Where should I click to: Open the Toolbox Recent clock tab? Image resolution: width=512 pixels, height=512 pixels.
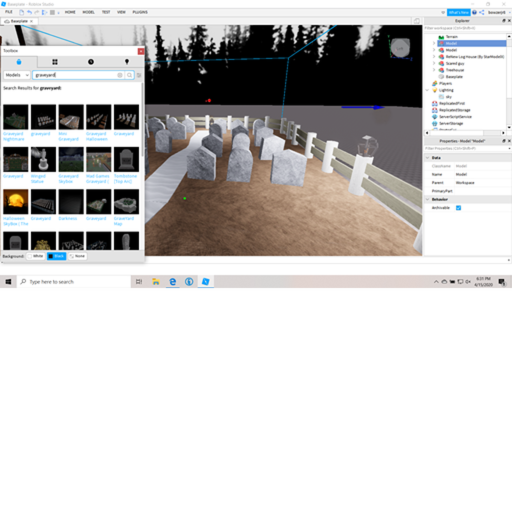point(91,62)
